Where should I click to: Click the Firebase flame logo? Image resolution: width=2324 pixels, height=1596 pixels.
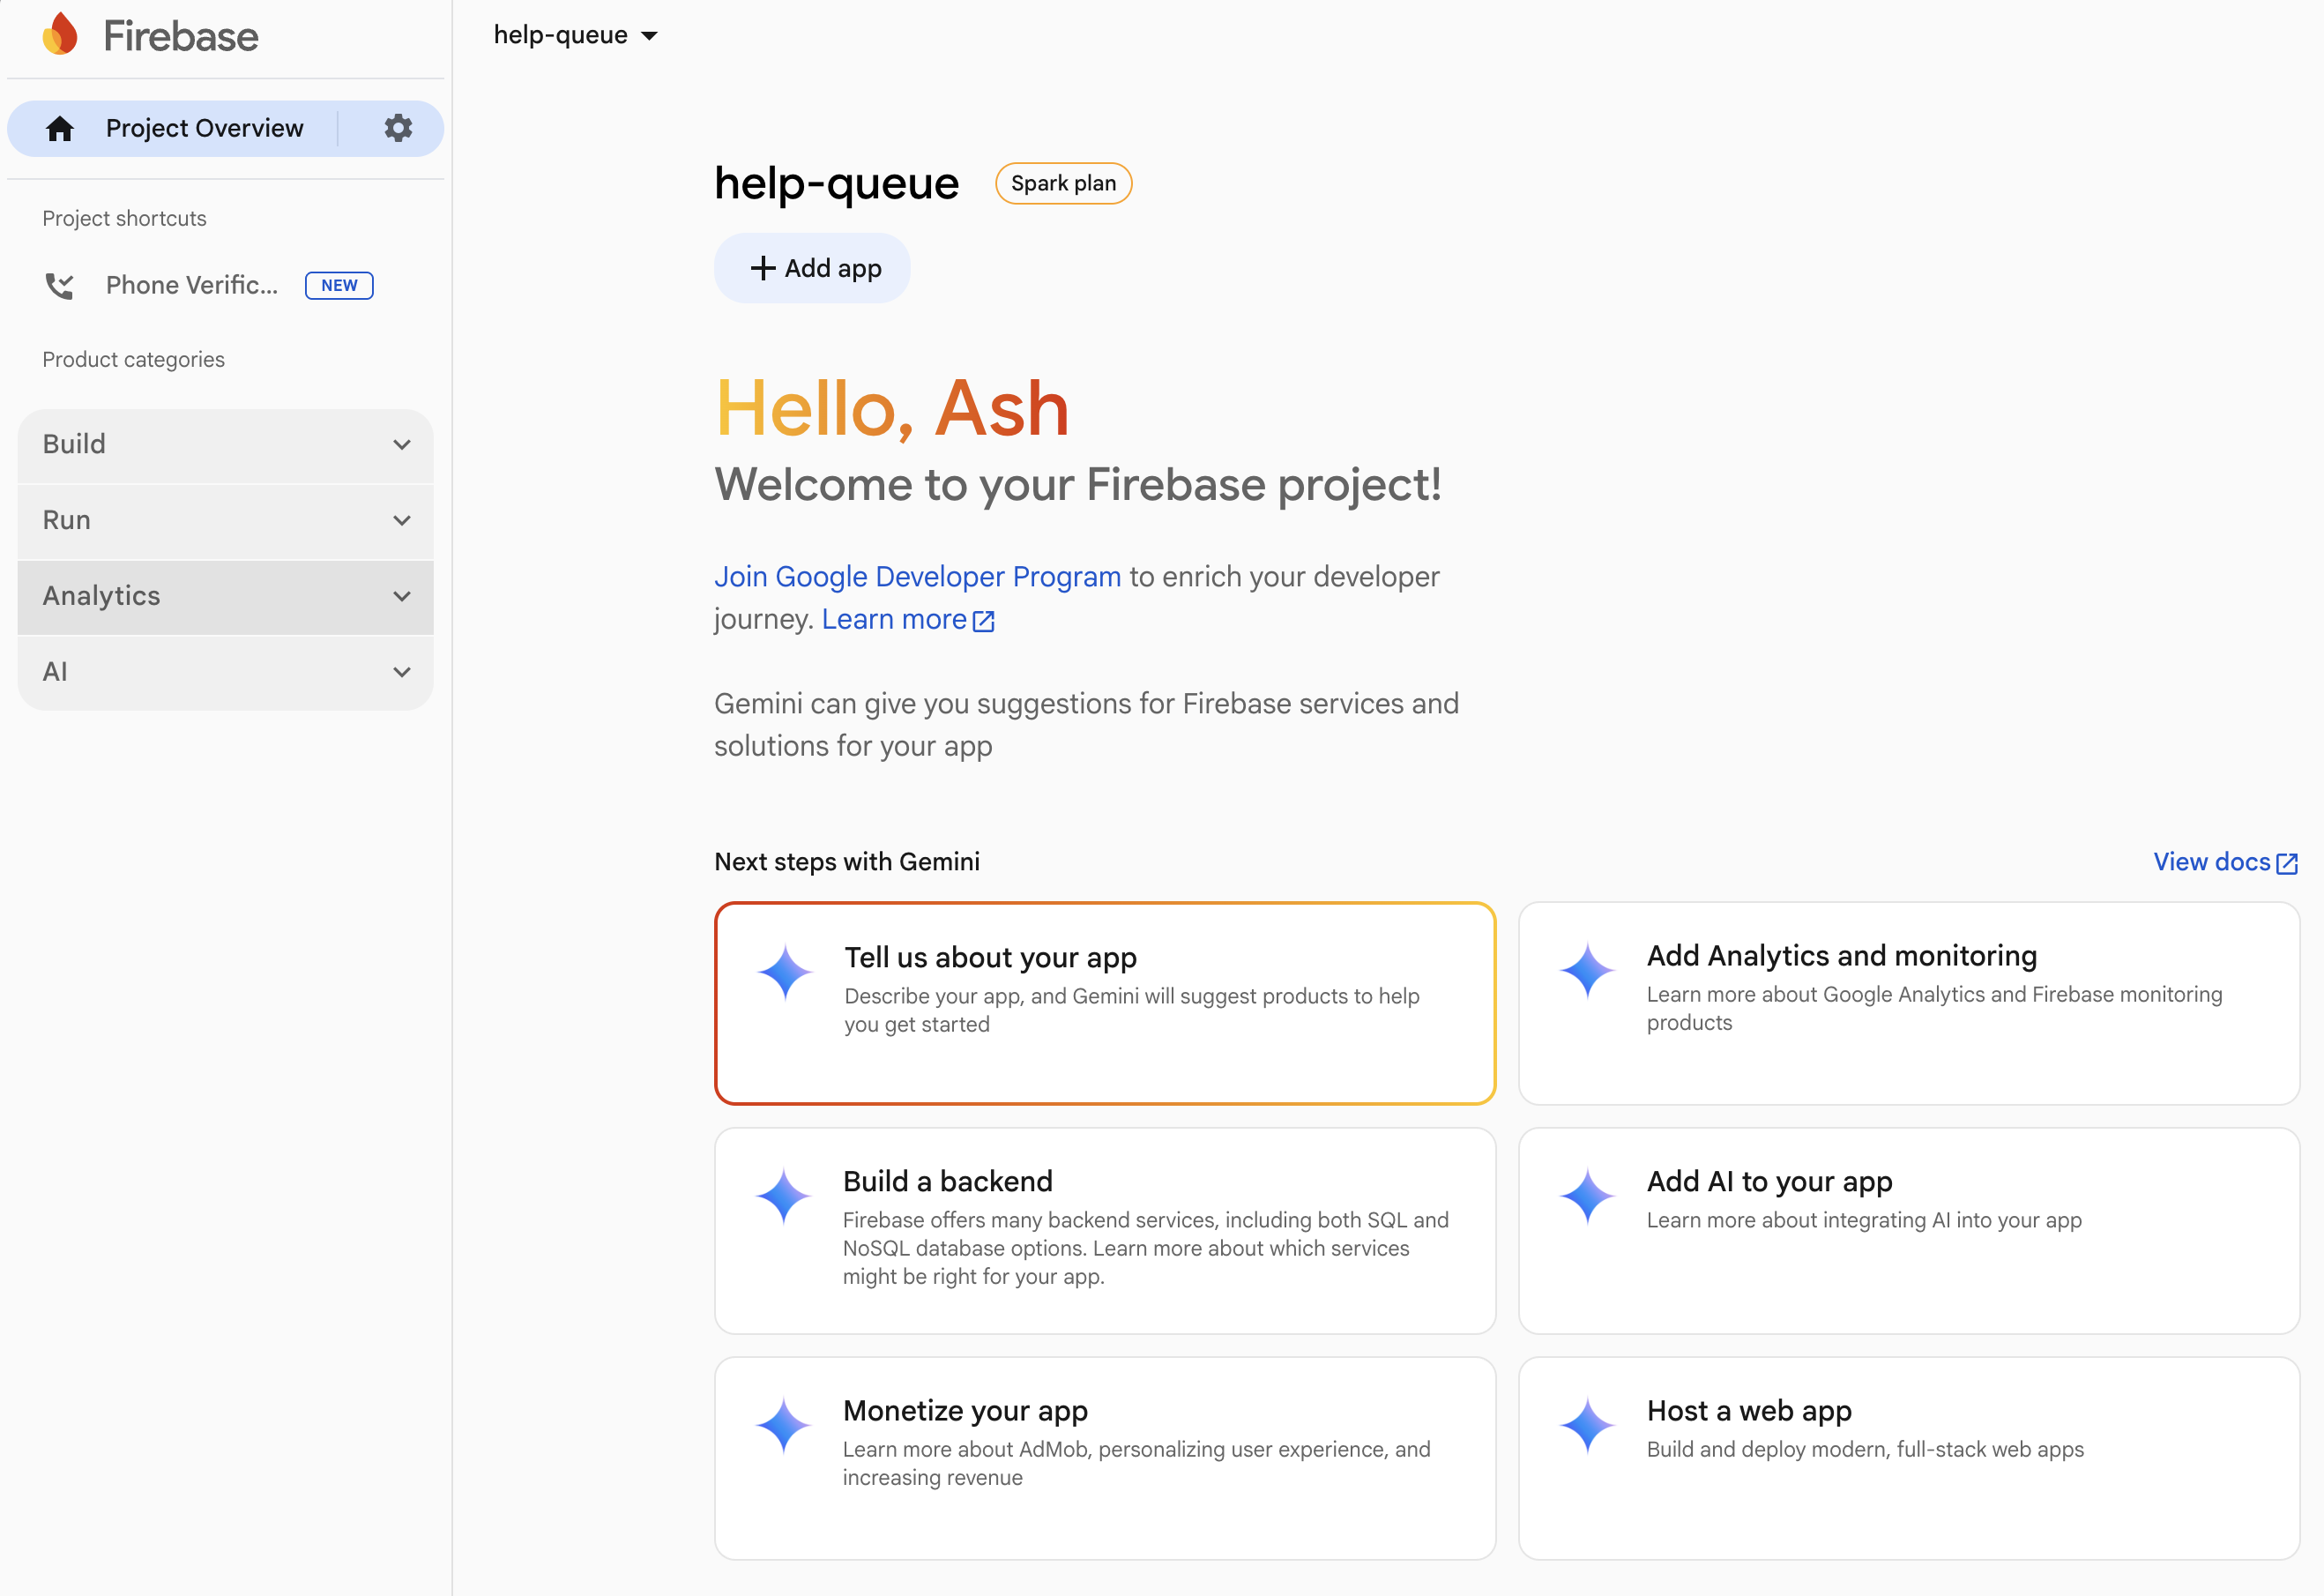[60, 34]
